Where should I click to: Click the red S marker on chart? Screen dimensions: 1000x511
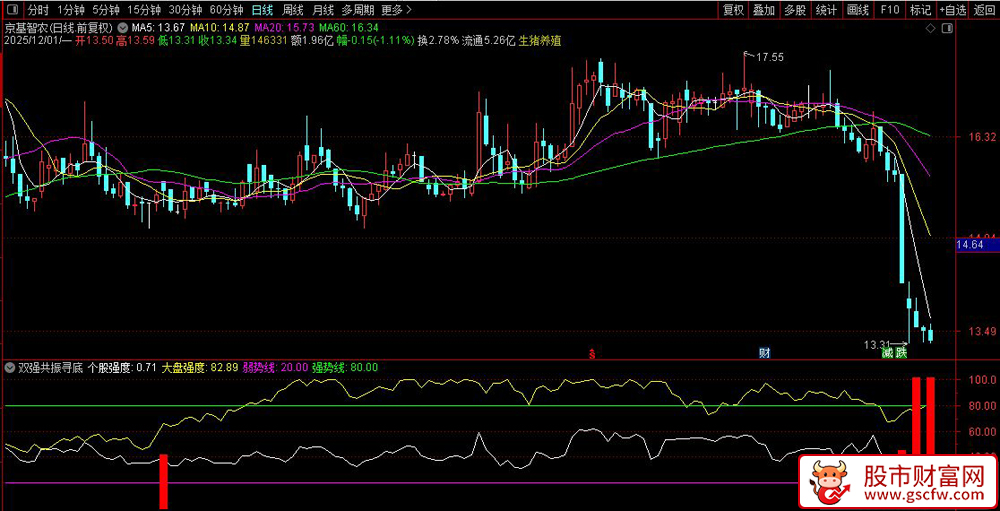(x=592, y=353)
